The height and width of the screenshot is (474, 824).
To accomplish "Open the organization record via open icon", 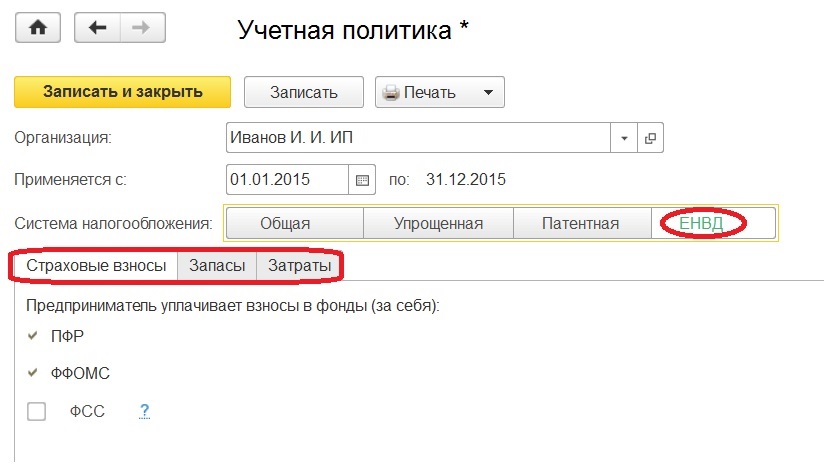I will coord(650,138).
